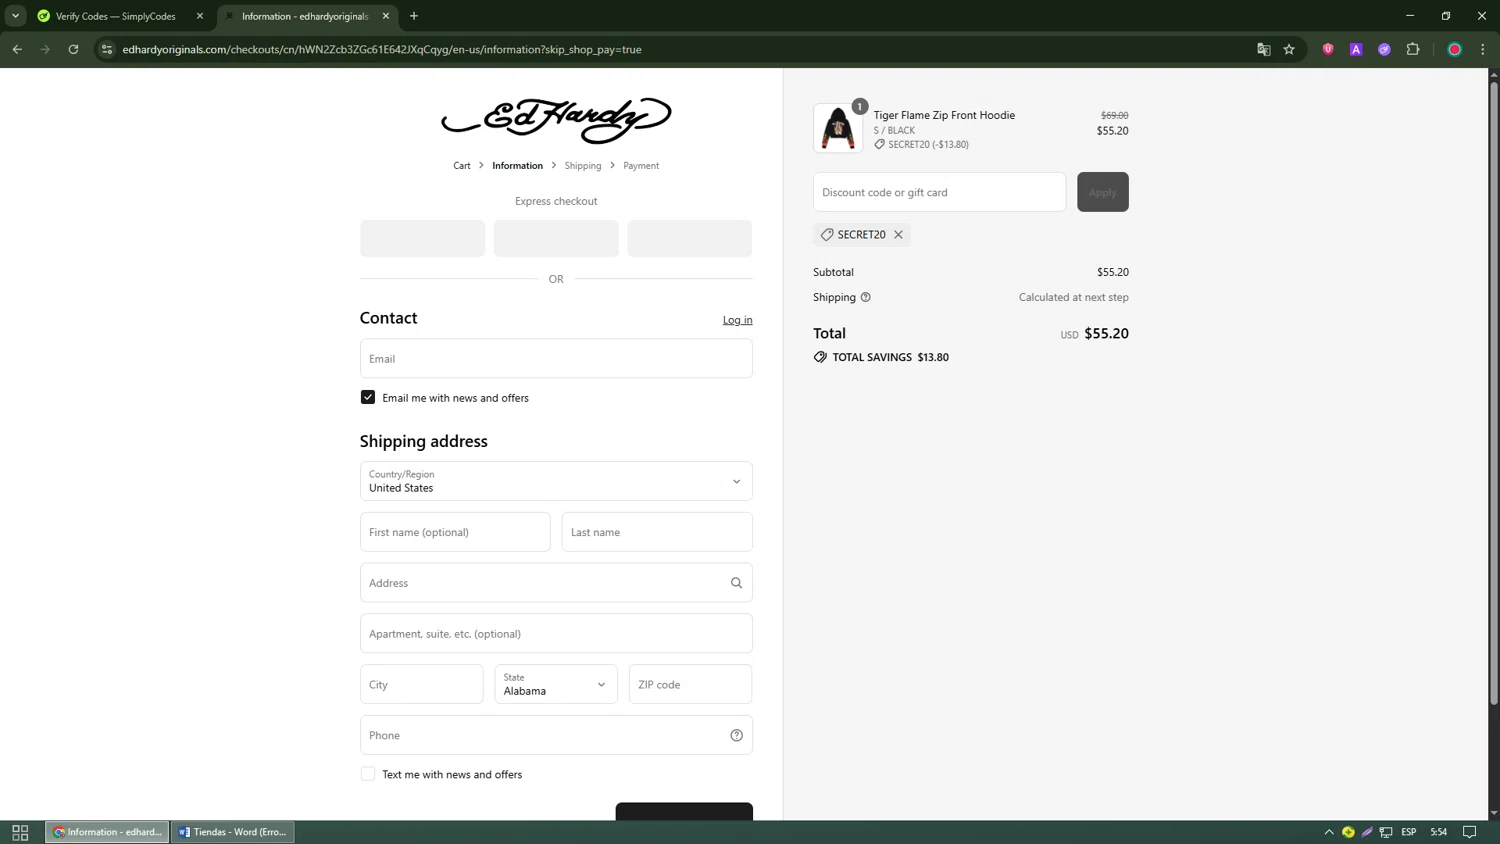Click the Information breadcrumb step

pos(517,166)
